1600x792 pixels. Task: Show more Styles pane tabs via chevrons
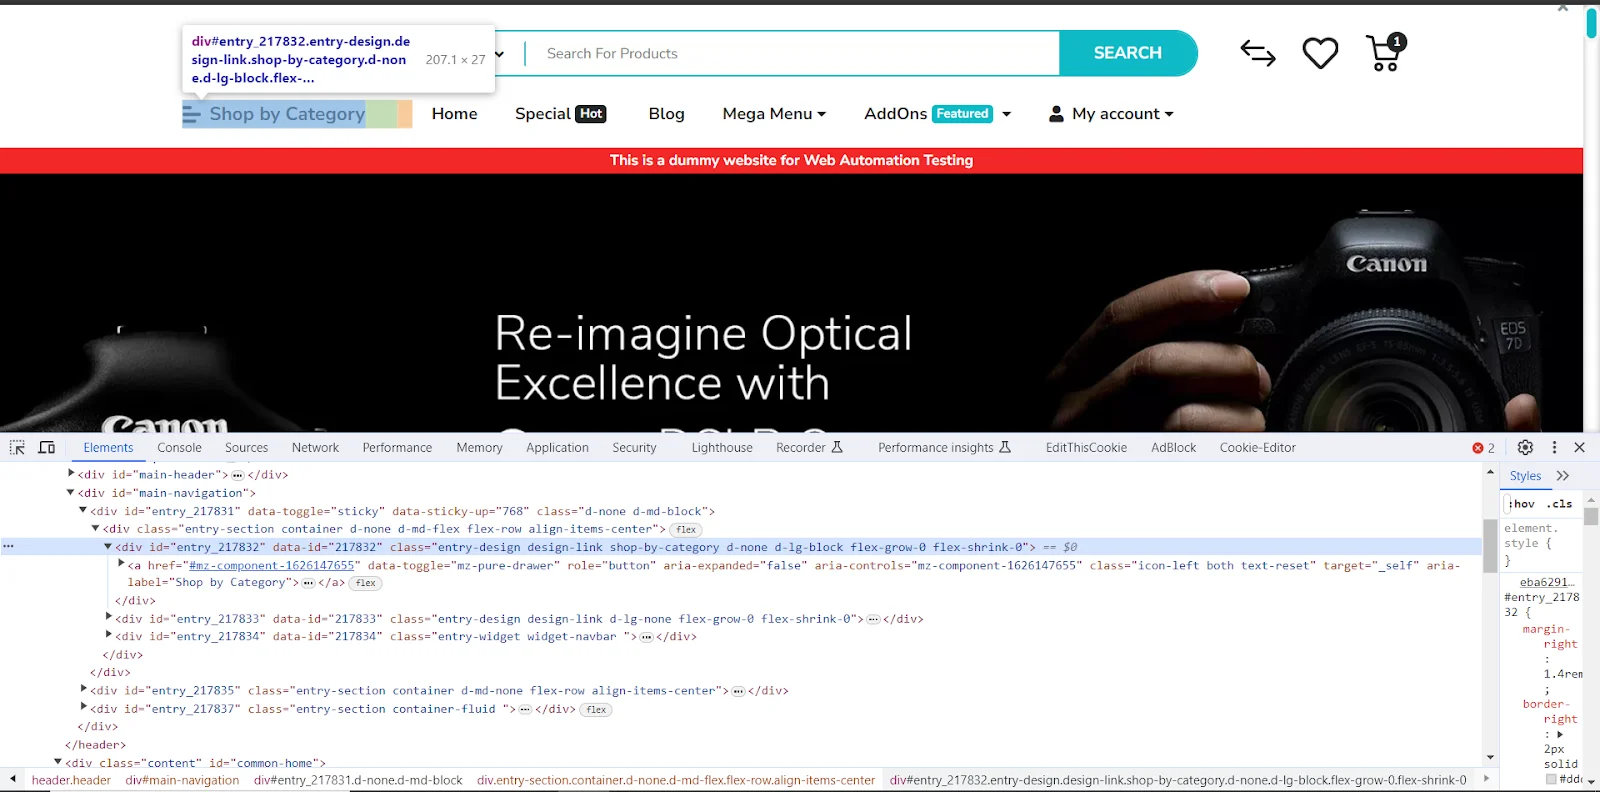[x=1563, y=476]
